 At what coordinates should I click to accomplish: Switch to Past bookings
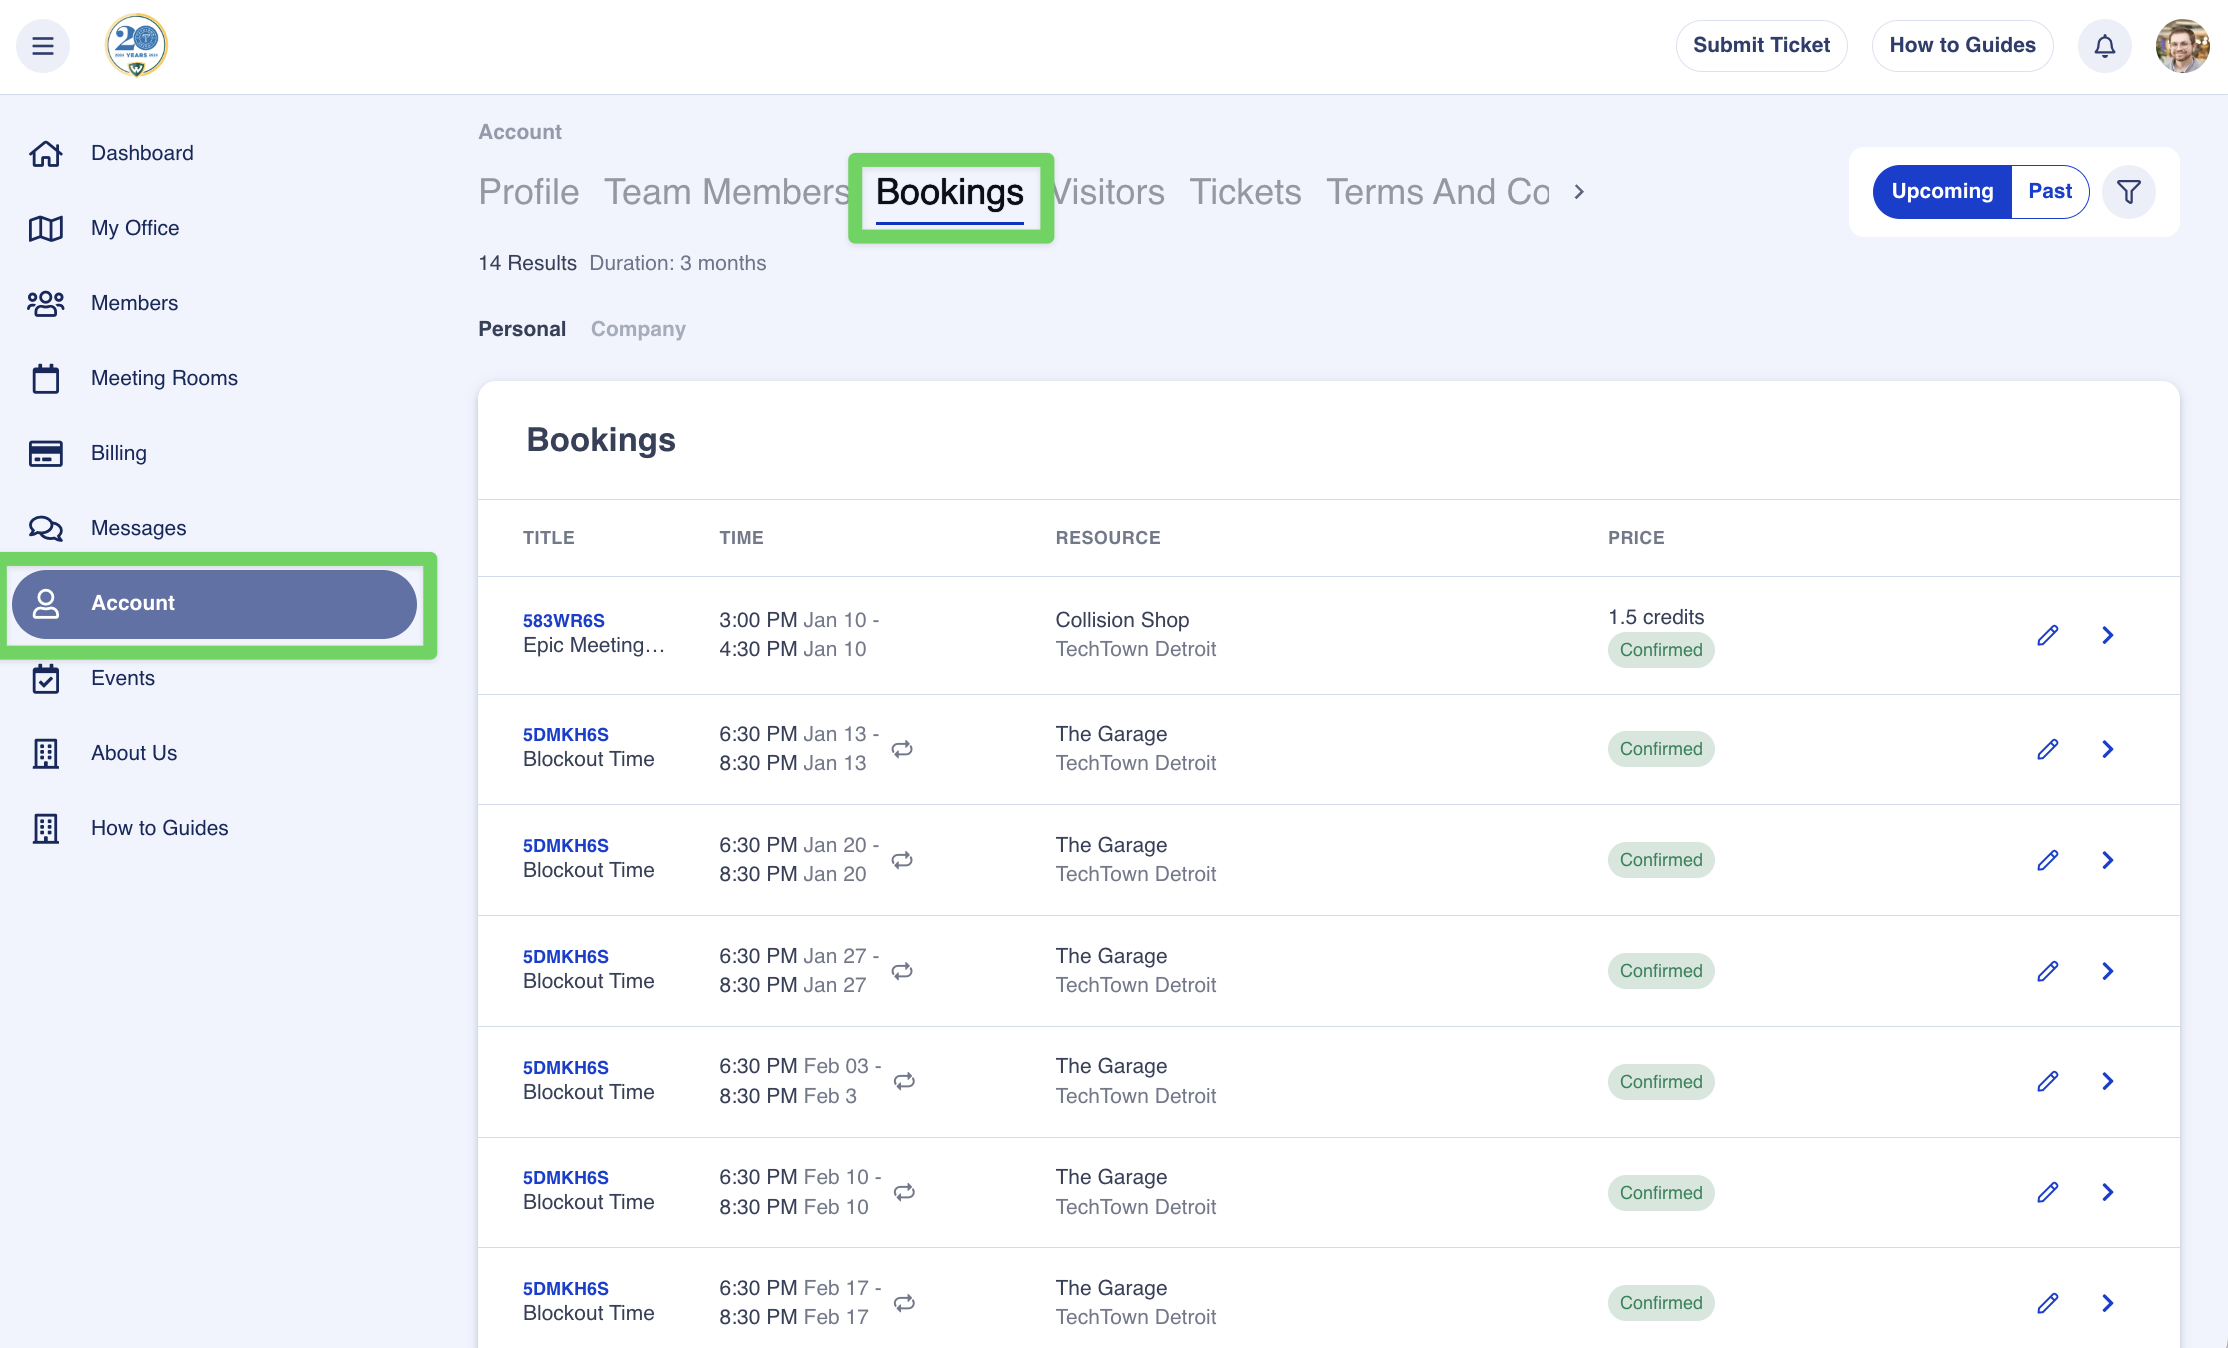point(2049,191)
